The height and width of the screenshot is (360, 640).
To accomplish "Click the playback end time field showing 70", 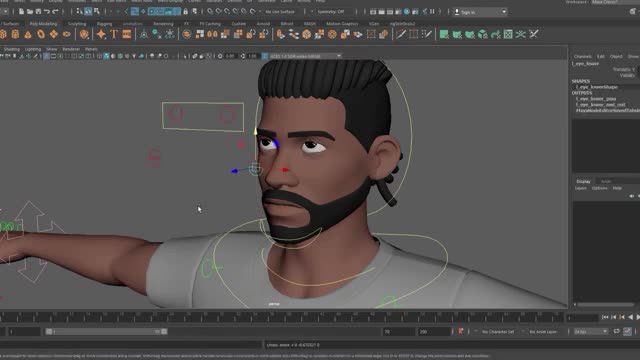I will coord(398,332).
